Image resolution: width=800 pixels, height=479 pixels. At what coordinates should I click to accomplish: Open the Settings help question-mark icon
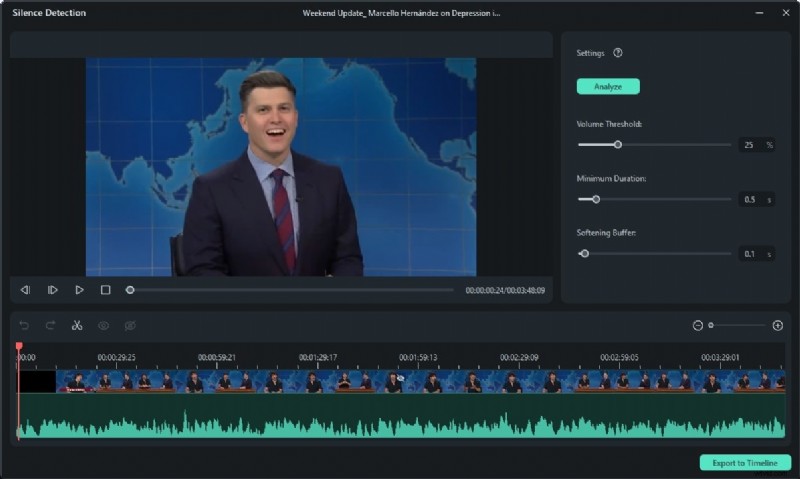pyautogui.click(x=618, y=53)
